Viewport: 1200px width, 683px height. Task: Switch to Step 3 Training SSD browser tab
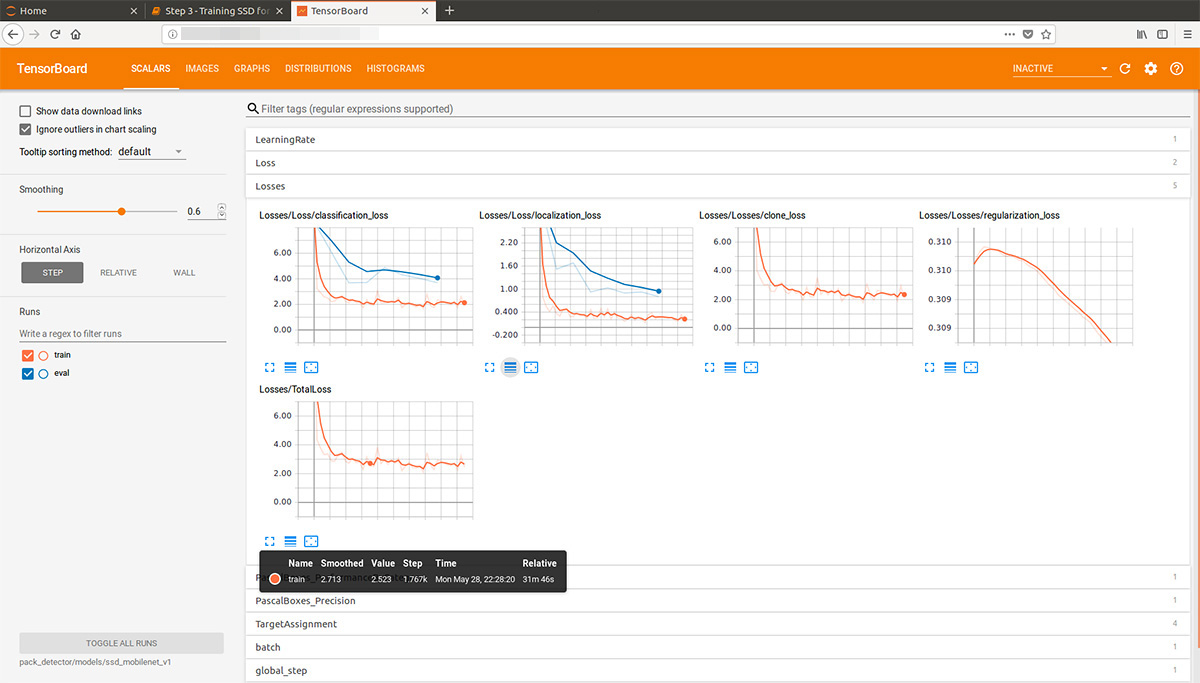pyautogui.click(x=217, y=10)
